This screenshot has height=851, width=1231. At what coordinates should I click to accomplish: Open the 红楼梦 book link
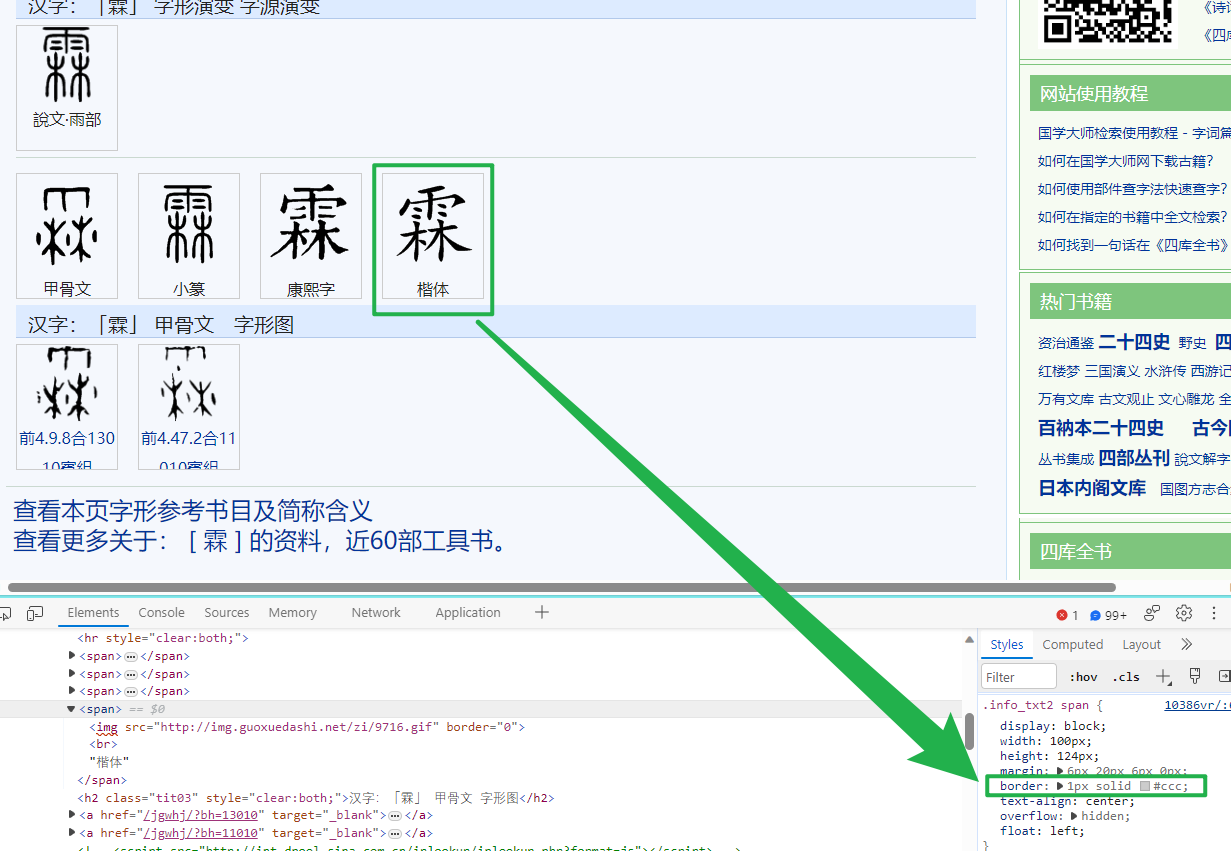tap(1059, 371)
